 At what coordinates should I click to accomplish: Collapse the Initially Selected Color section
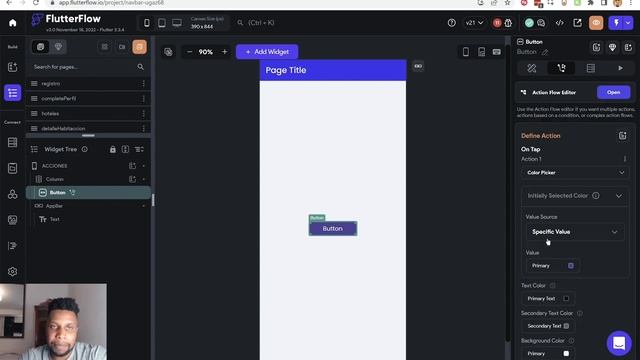pyautogui.click(x=619, y=196)
